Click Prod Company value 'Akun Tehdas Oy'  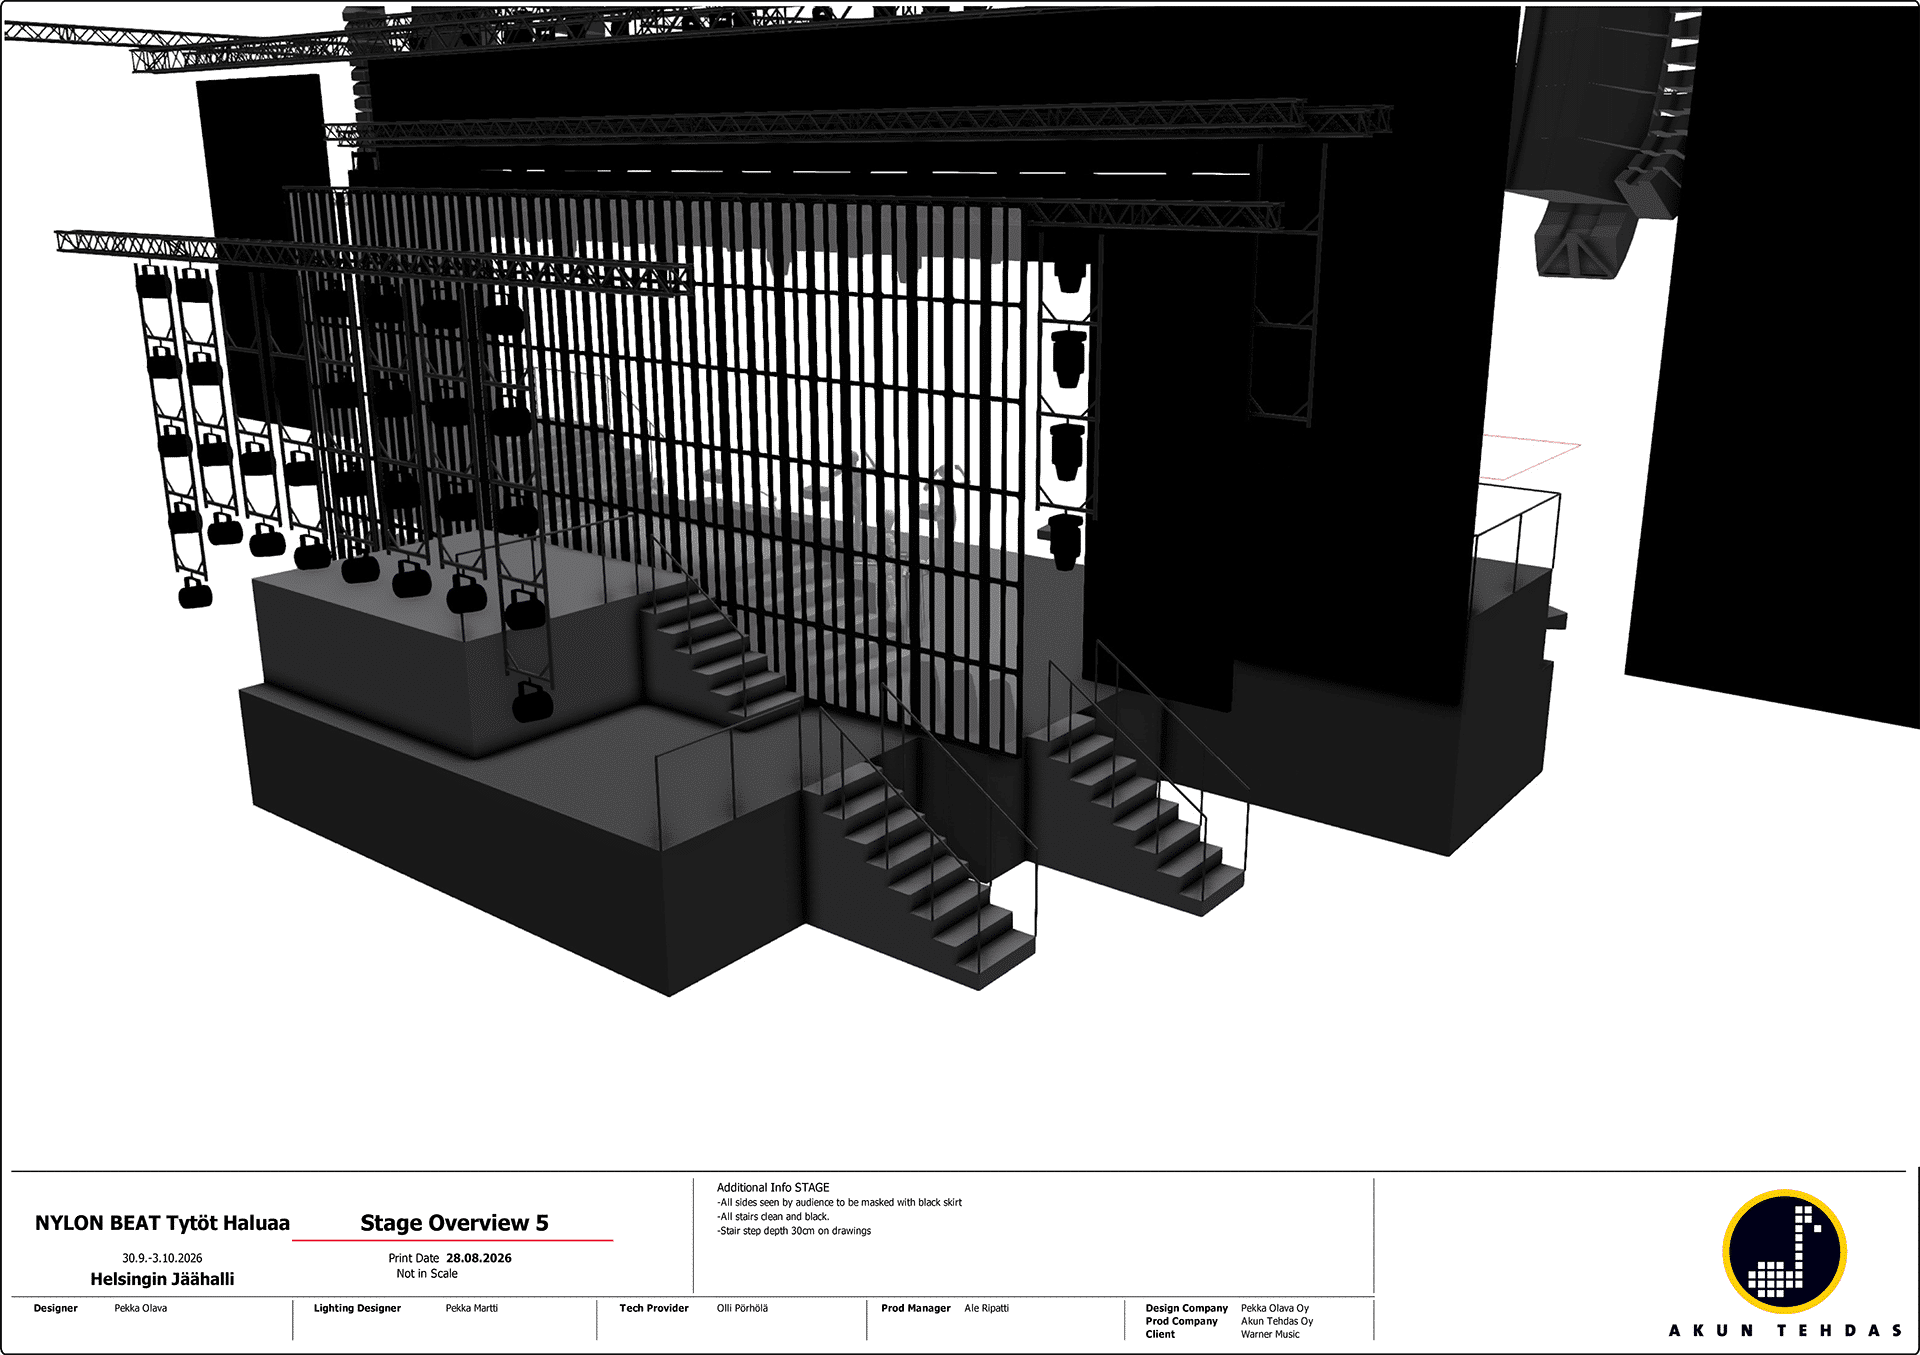[1277, 1321]
